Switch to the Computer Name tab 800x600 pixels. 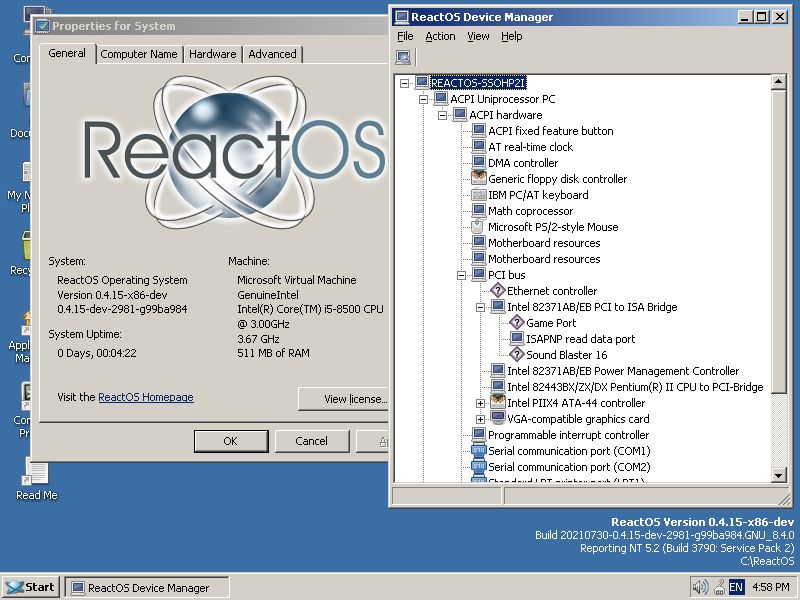tap(139, 54)
